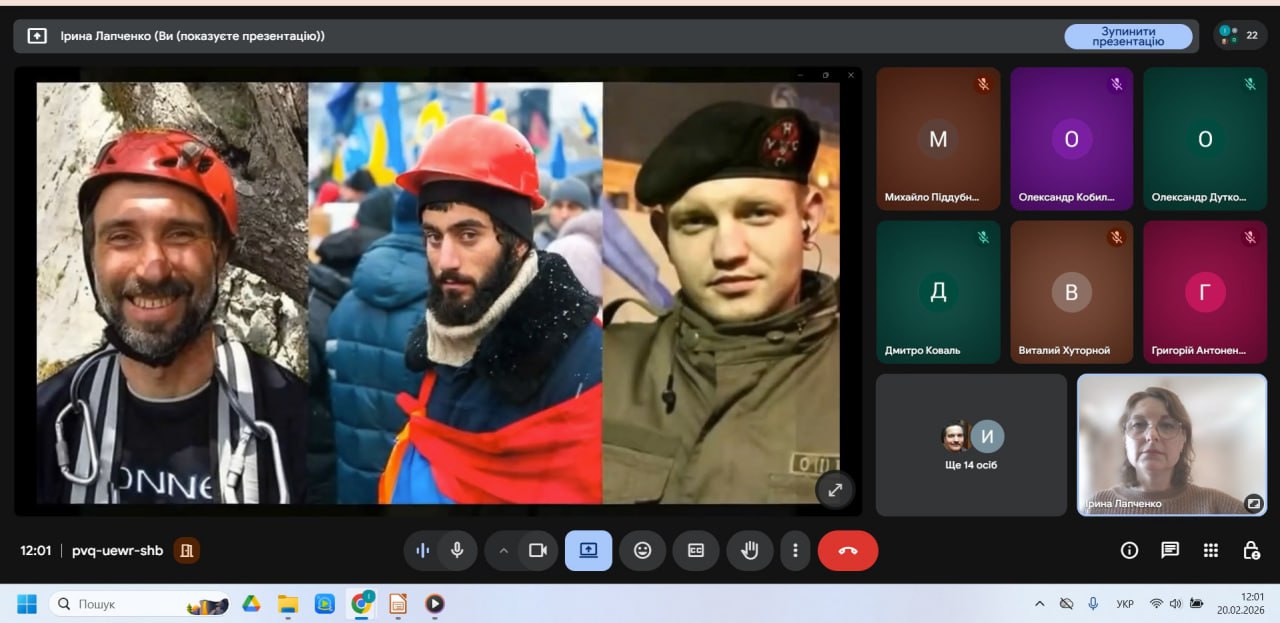Hang up with the red leave call button
Image resolution: width=1280 pixels, height=623 pixels.
point(848,550)
